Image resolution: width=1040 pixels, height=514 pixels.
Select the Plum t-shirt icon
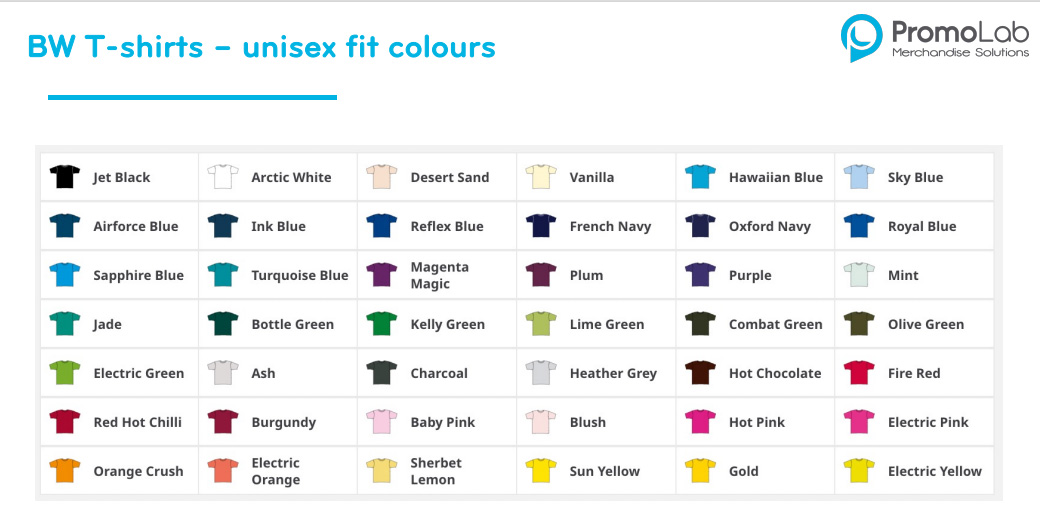(x=541, y=275)
